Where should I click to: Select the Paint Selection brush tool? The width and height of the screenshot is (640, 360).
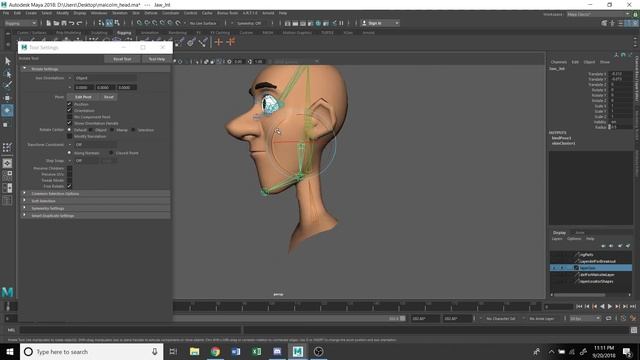click(7, 85)
